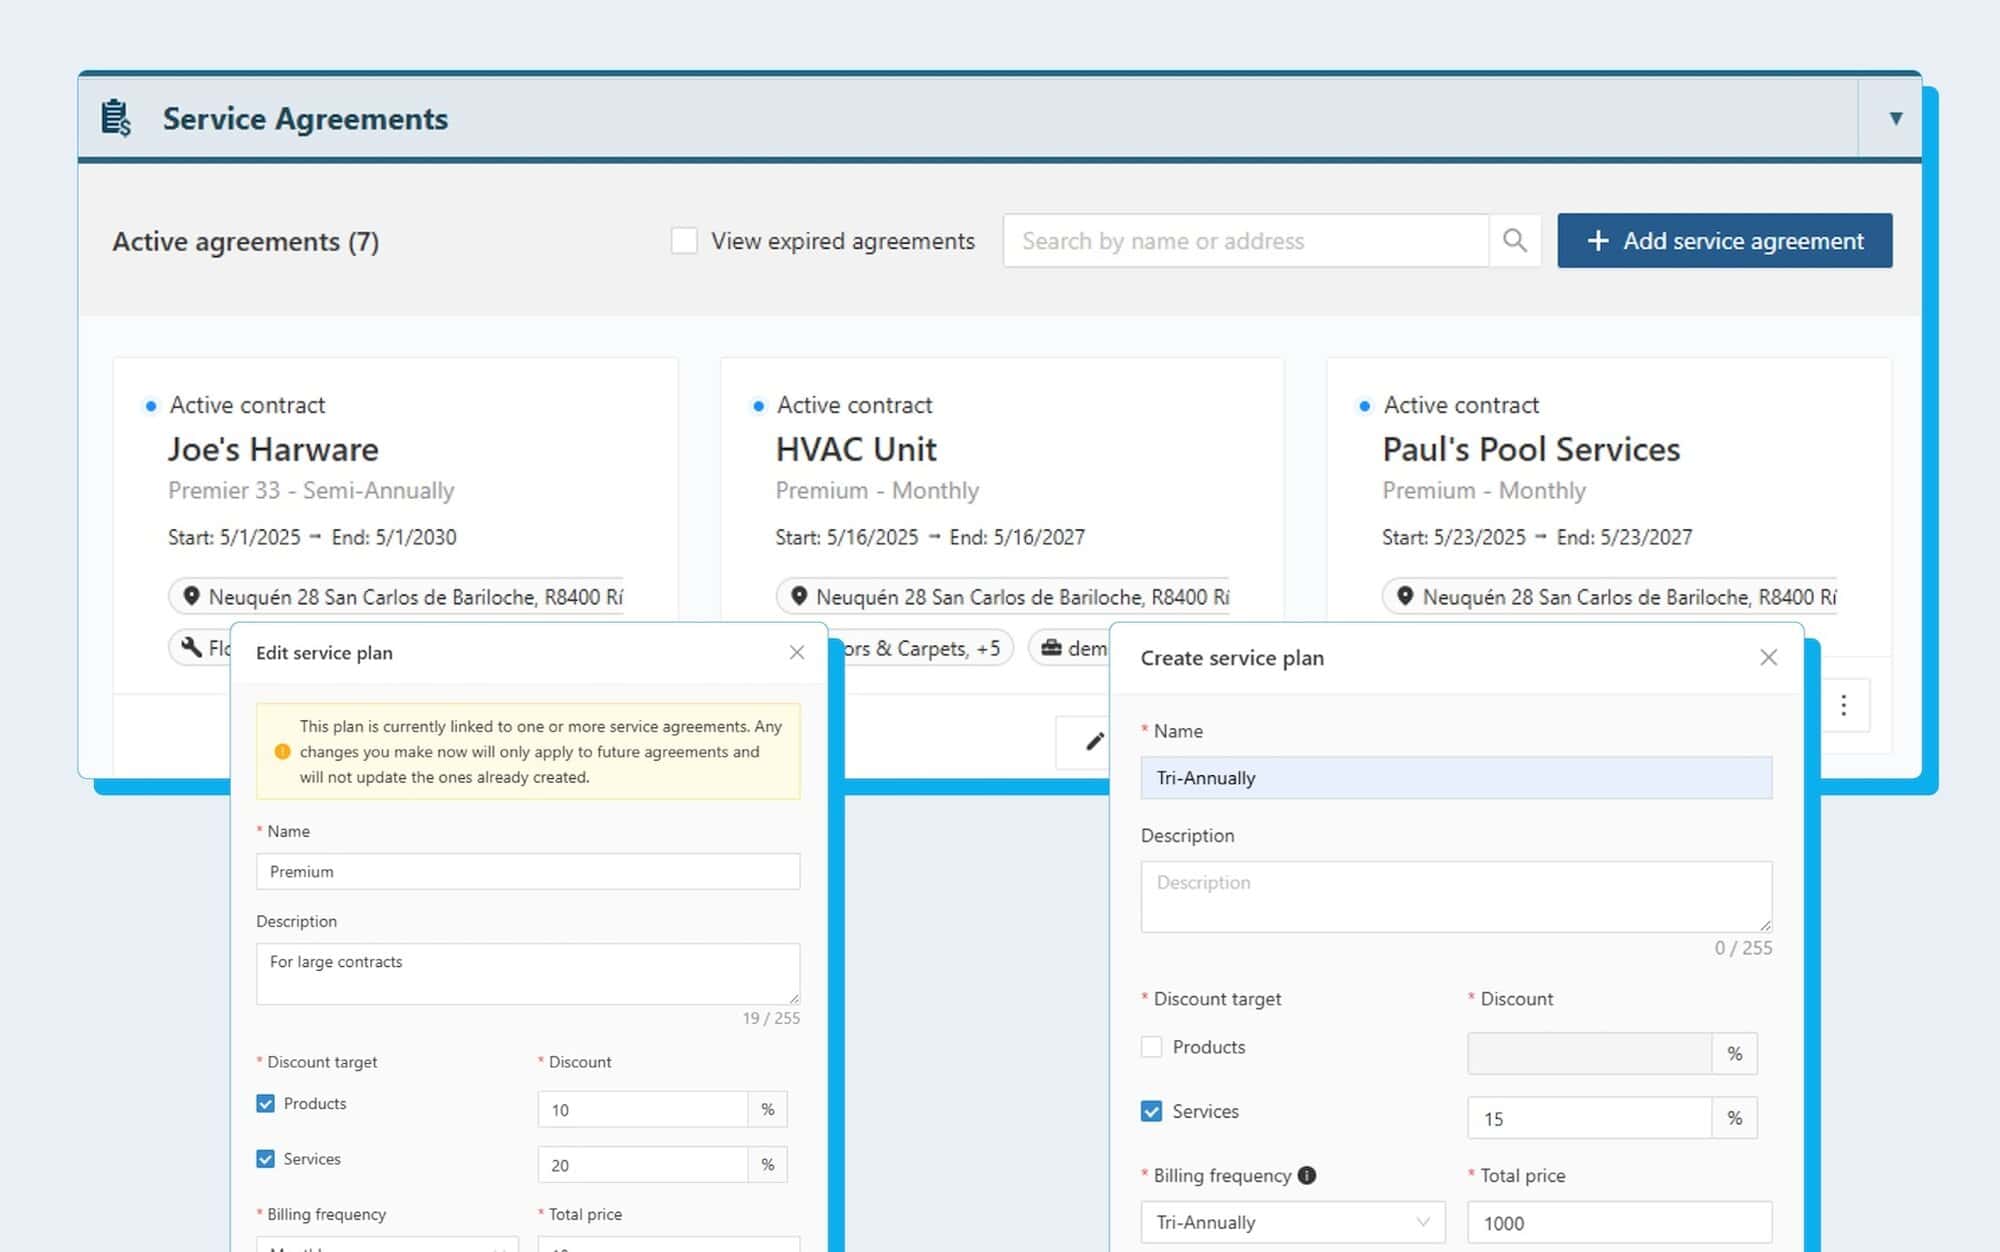
Task: Toggle View expired agreements checkbox
Action: [x=684, y=241]
